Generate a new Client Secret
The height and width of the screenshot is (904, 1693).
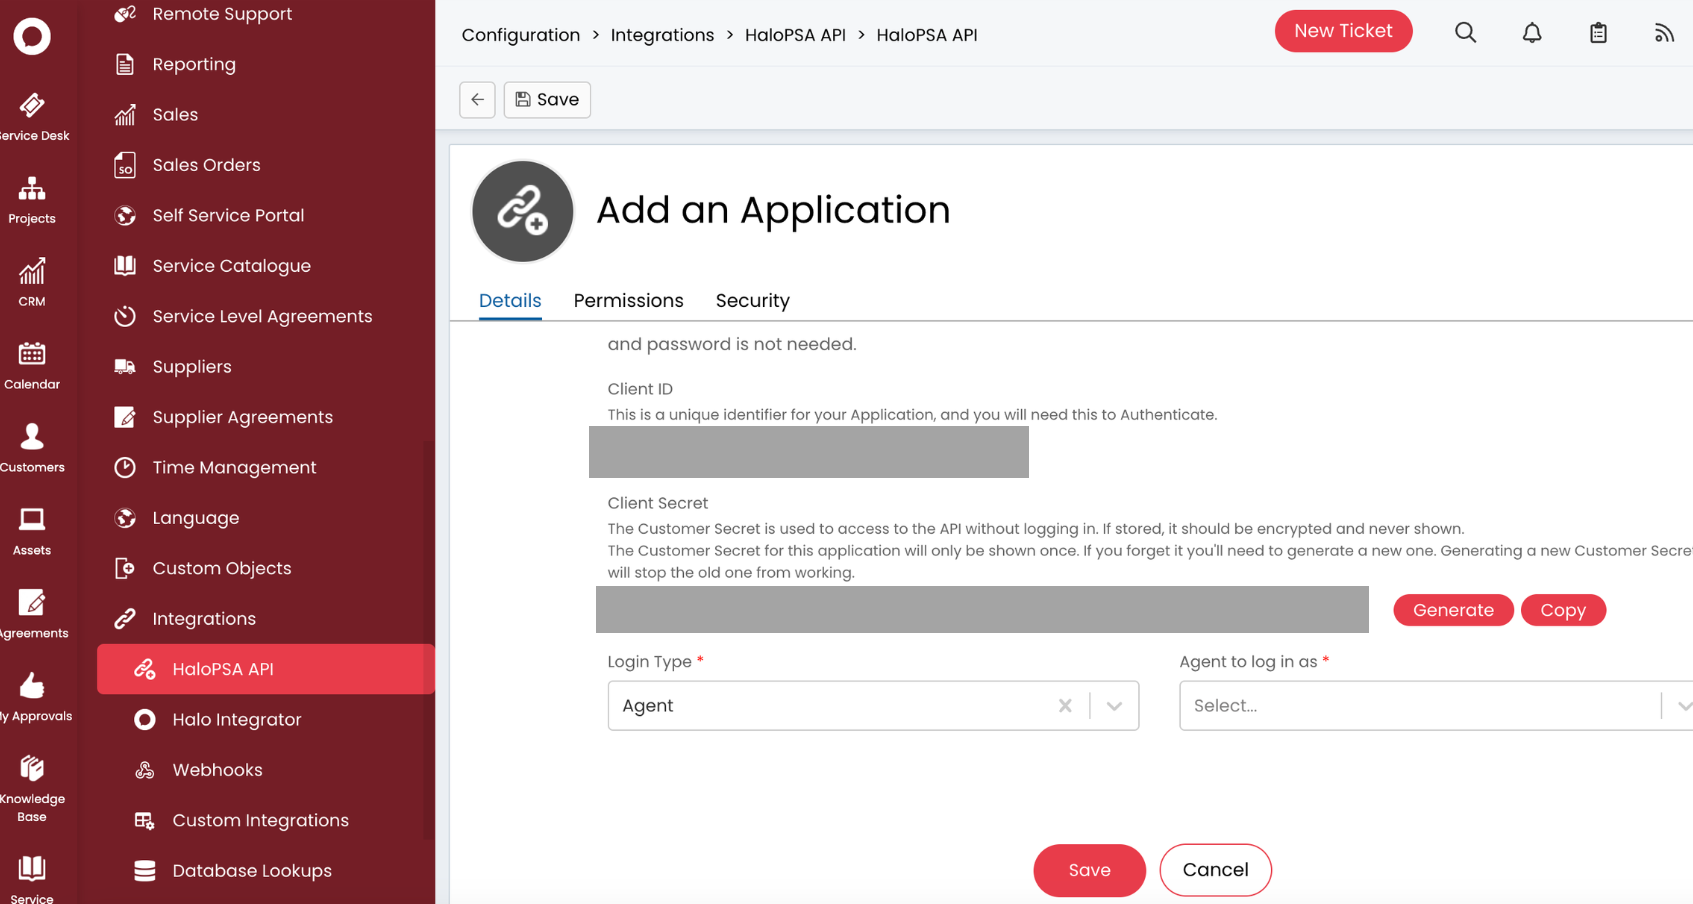point(1454,610)
